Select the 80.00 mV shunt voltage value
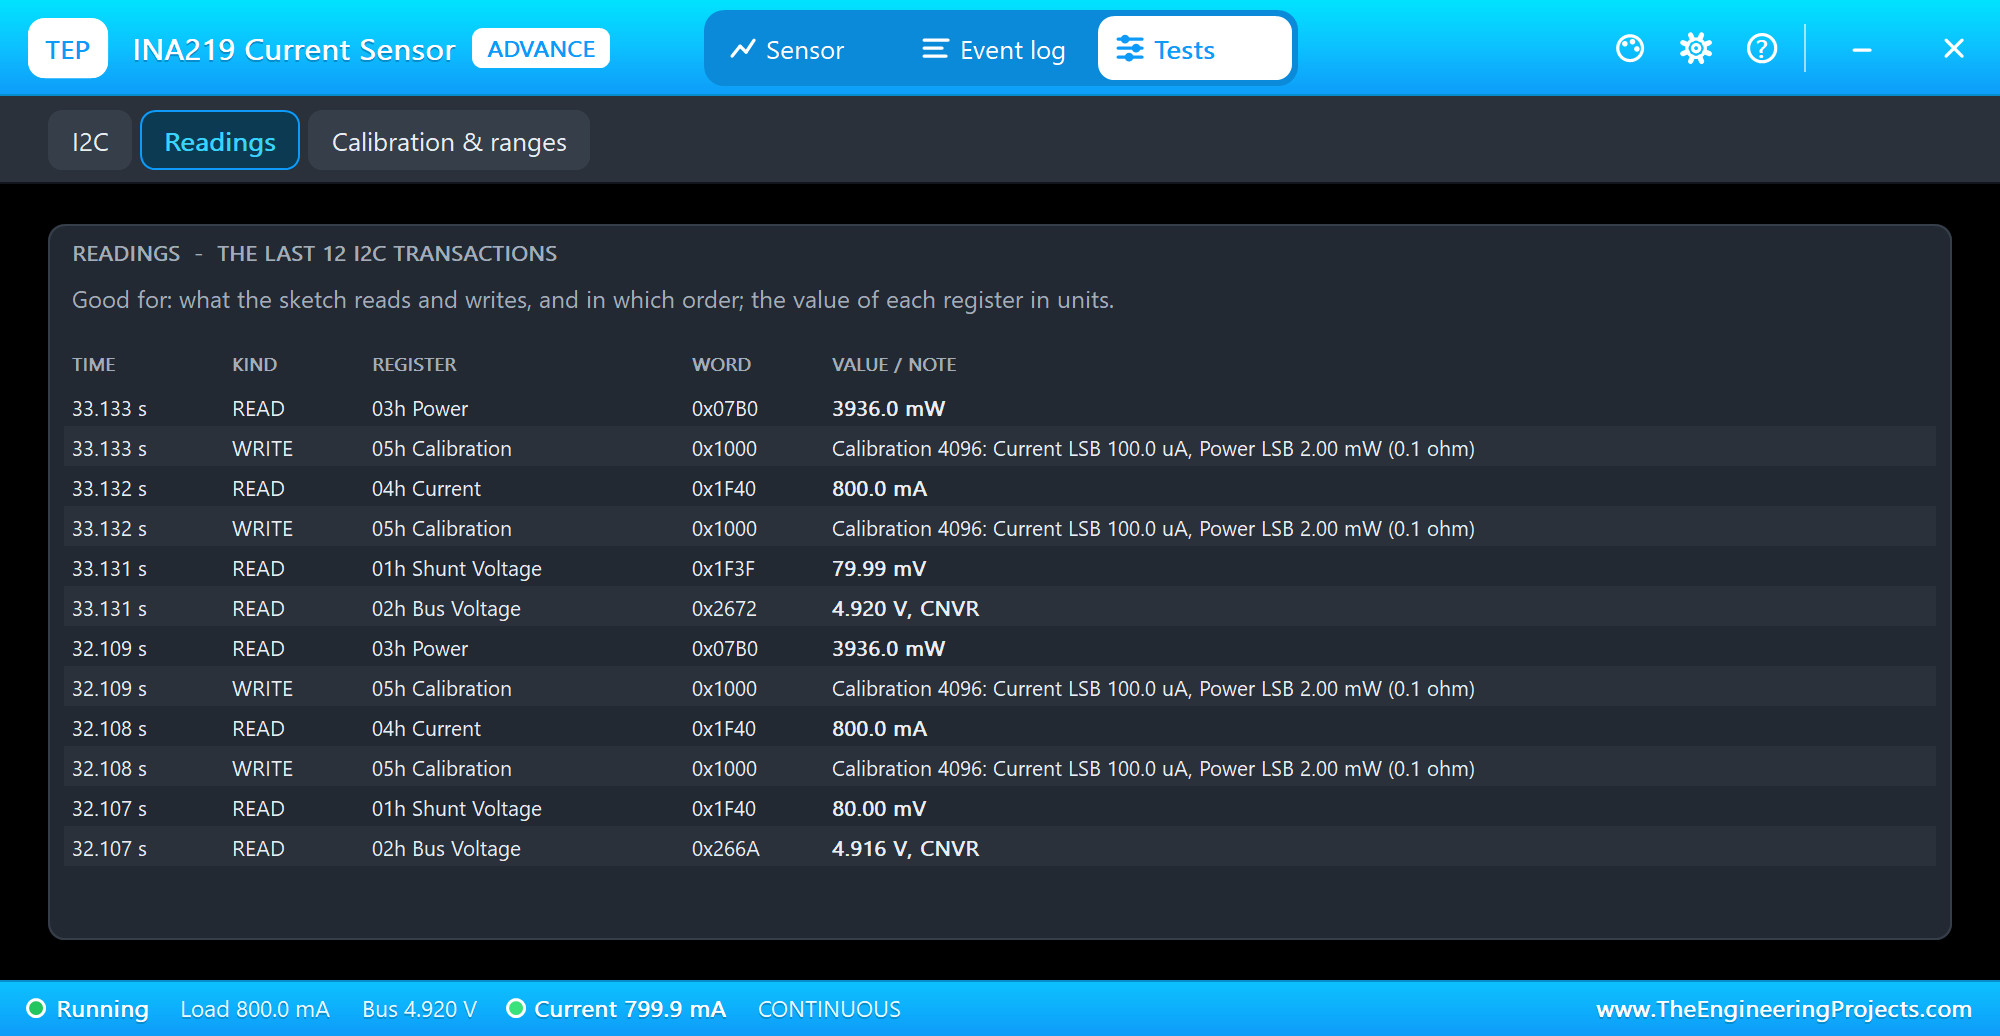The image size is (2000, 1036). 879,808
